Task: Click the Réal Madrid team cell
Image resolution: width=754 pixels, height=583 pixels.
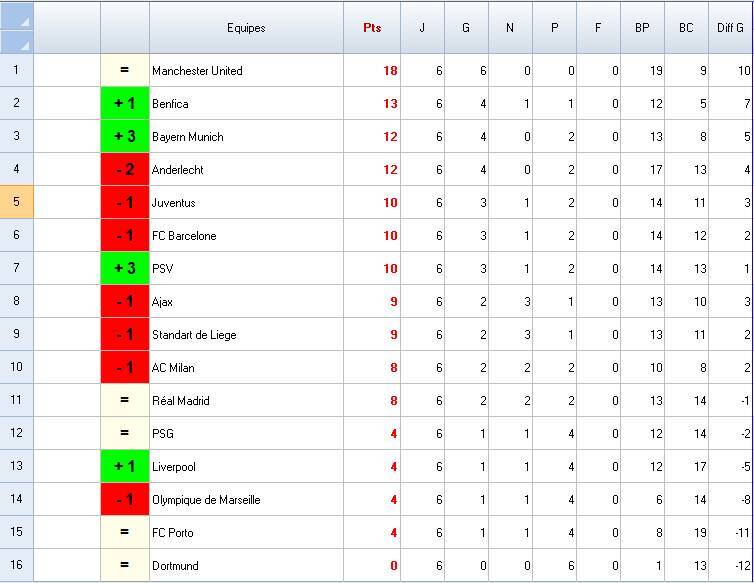Action: click(246, 401)
